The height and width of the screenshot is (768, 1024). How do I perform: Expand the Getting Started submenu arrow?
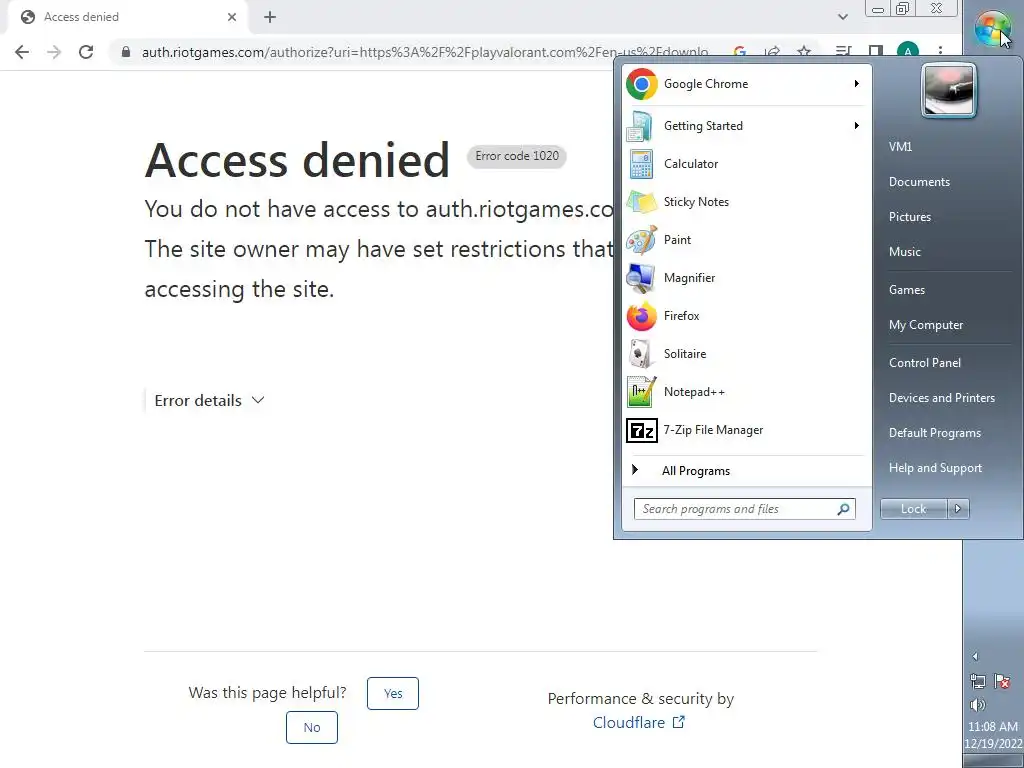pyautogui.click(x=856, y=125)
